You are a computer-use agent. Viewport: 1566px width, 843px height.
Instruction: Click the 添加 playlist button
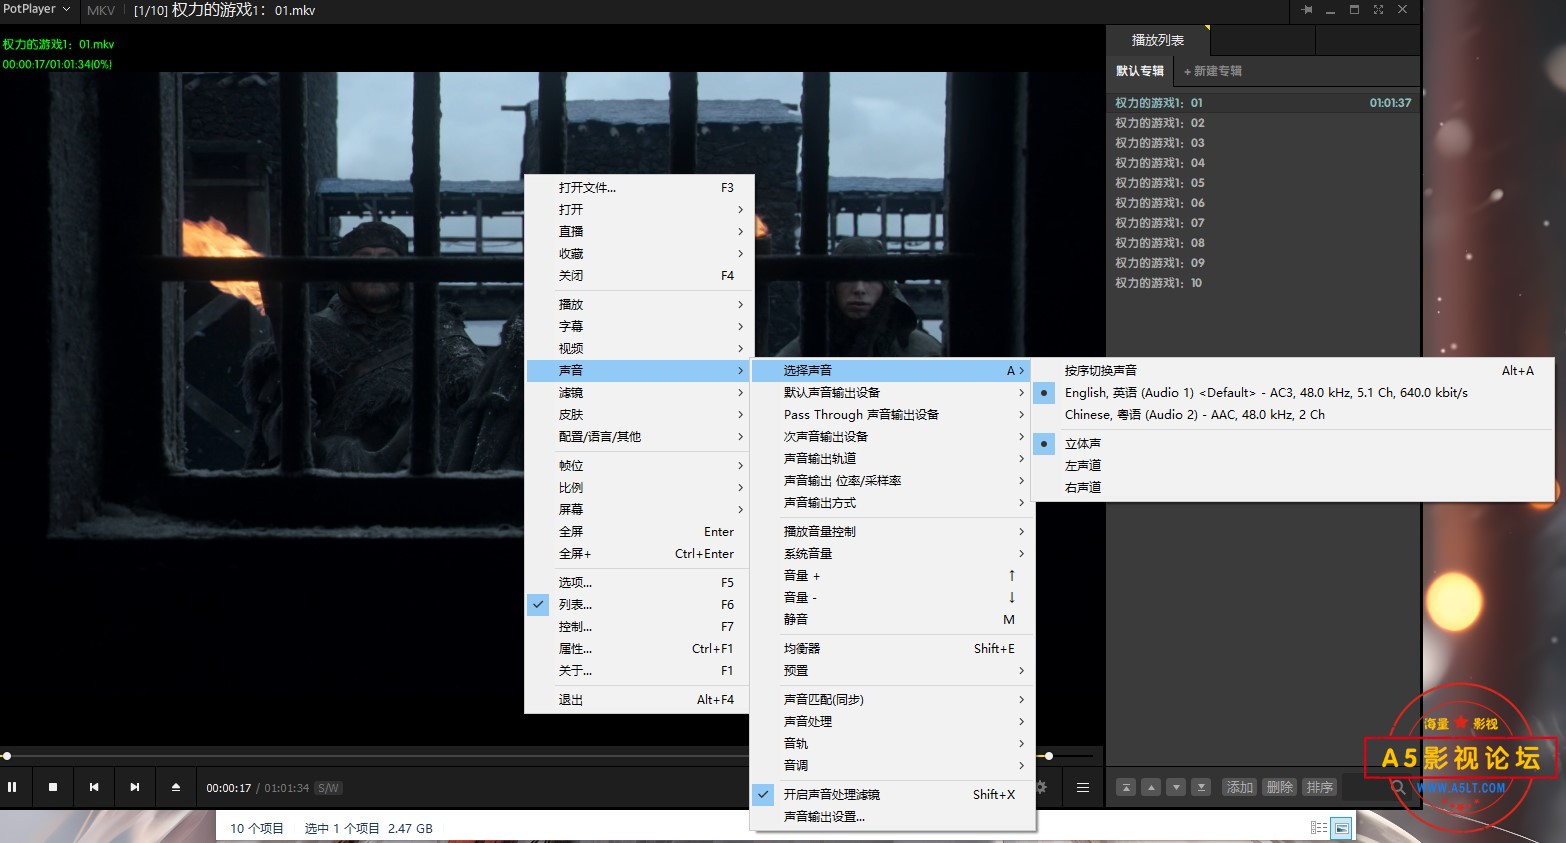pyautogui.click(x=1240, y=787)
